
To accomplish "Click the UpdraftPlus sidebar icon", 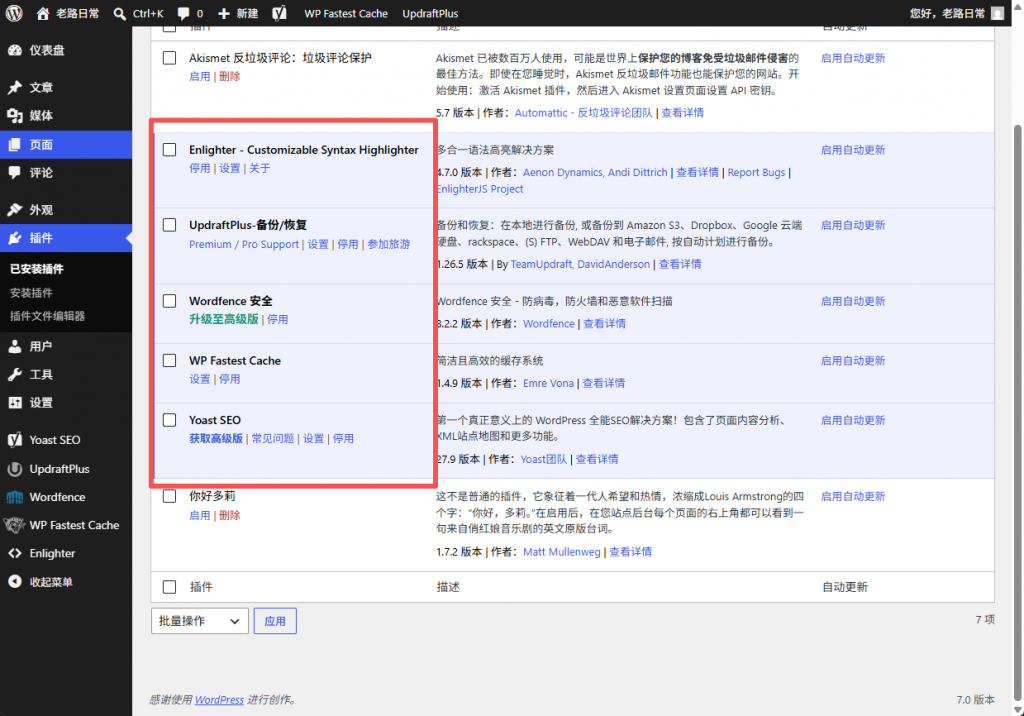I will point(15,469).
